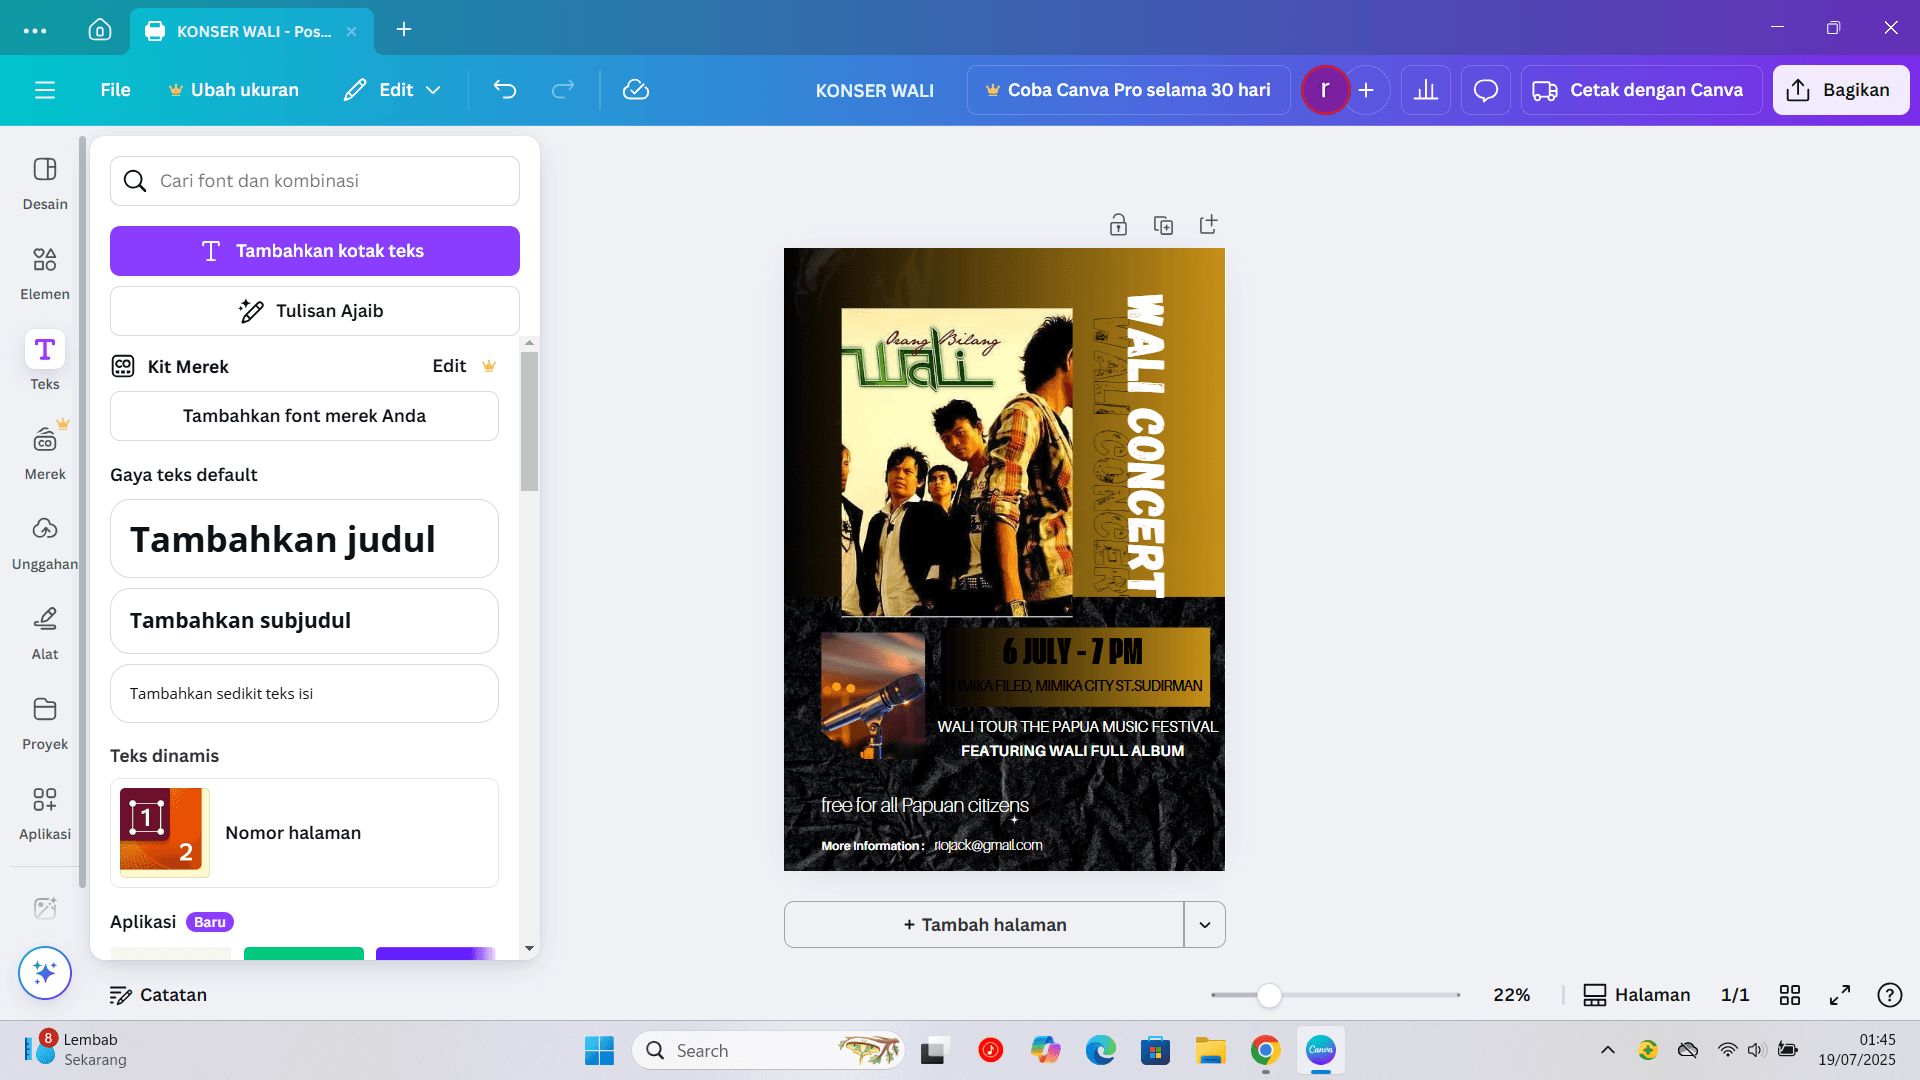The width and height of the screenshot is (1920, 1080).
Task: Select the WALI CONCERT poster canvas
Action: 1004,559
